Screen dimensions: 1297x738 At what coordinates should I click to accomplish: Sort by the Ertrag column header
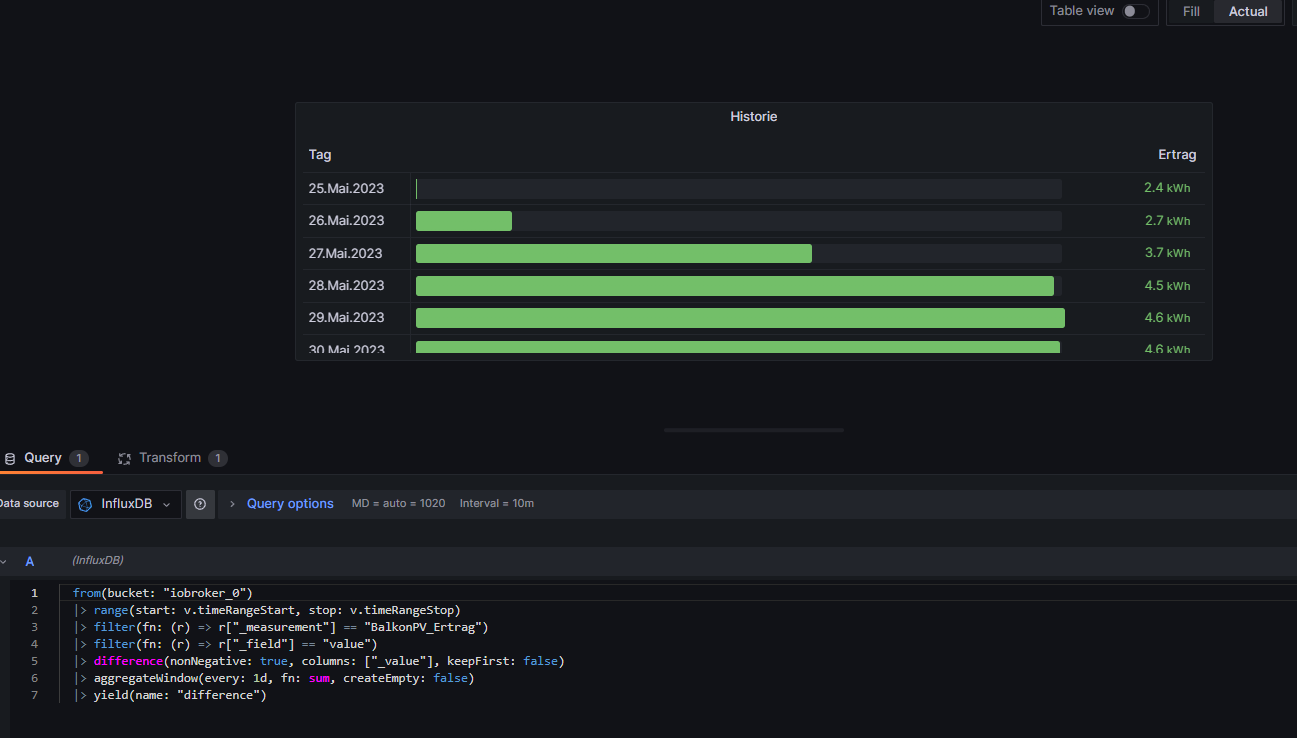pos(1177,155)
